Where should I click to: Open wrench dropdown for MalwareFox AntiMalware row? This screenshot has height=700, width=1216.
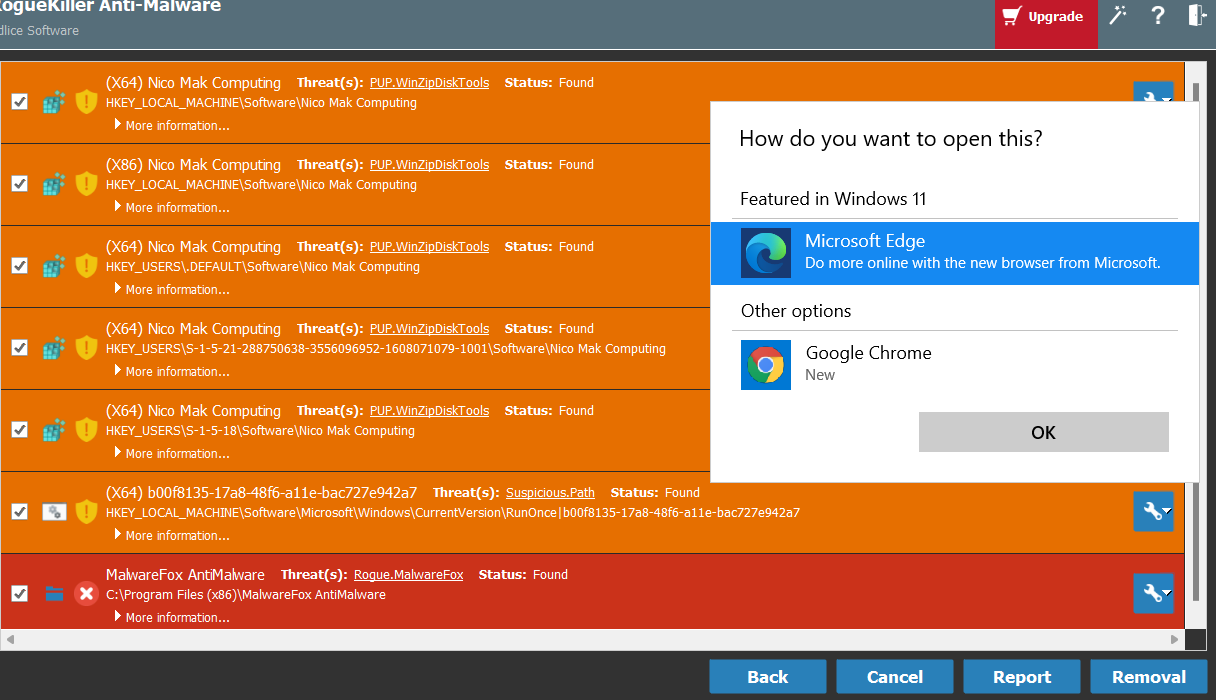point(1153,593)
